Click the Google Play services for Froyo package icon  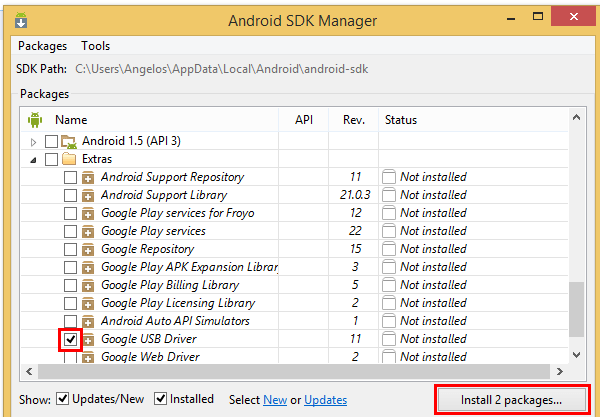(x=88, y=213)
